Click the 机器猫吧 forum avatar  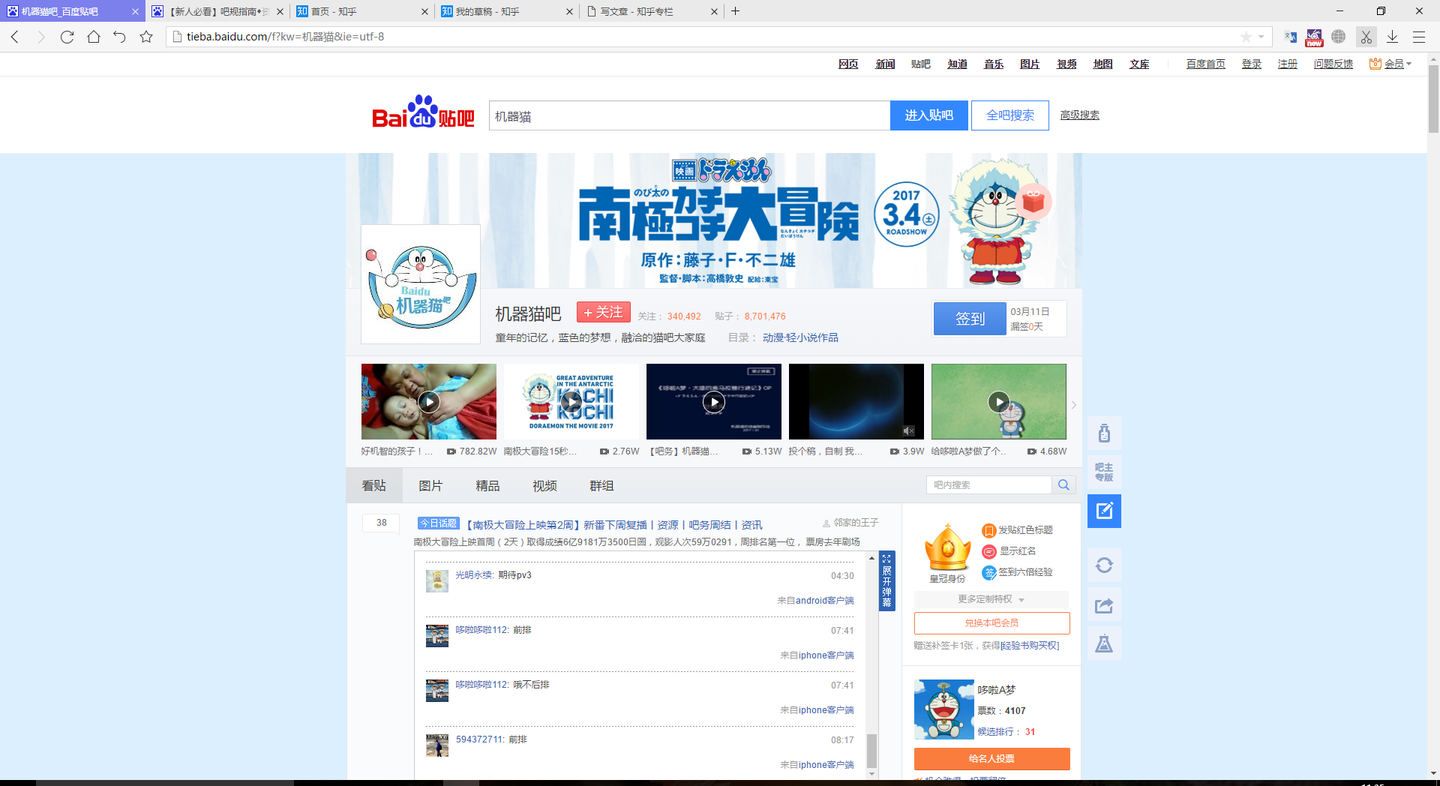tap(421, 284)
